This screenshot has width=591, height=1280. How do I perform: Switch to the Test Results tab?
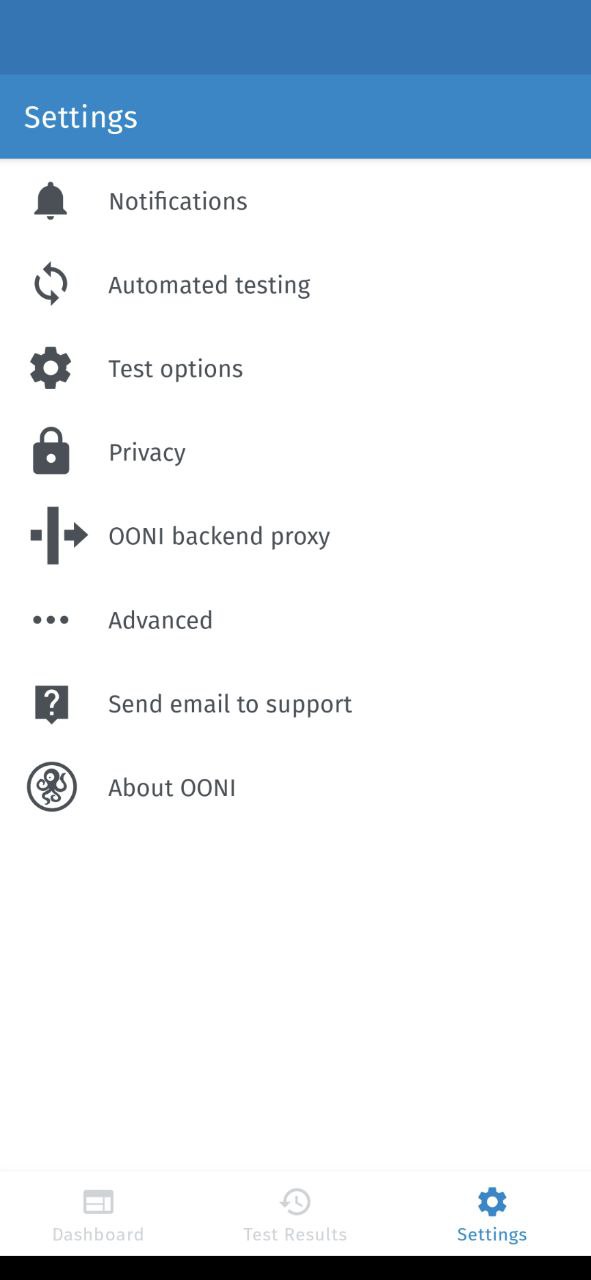click(295, 1214)
